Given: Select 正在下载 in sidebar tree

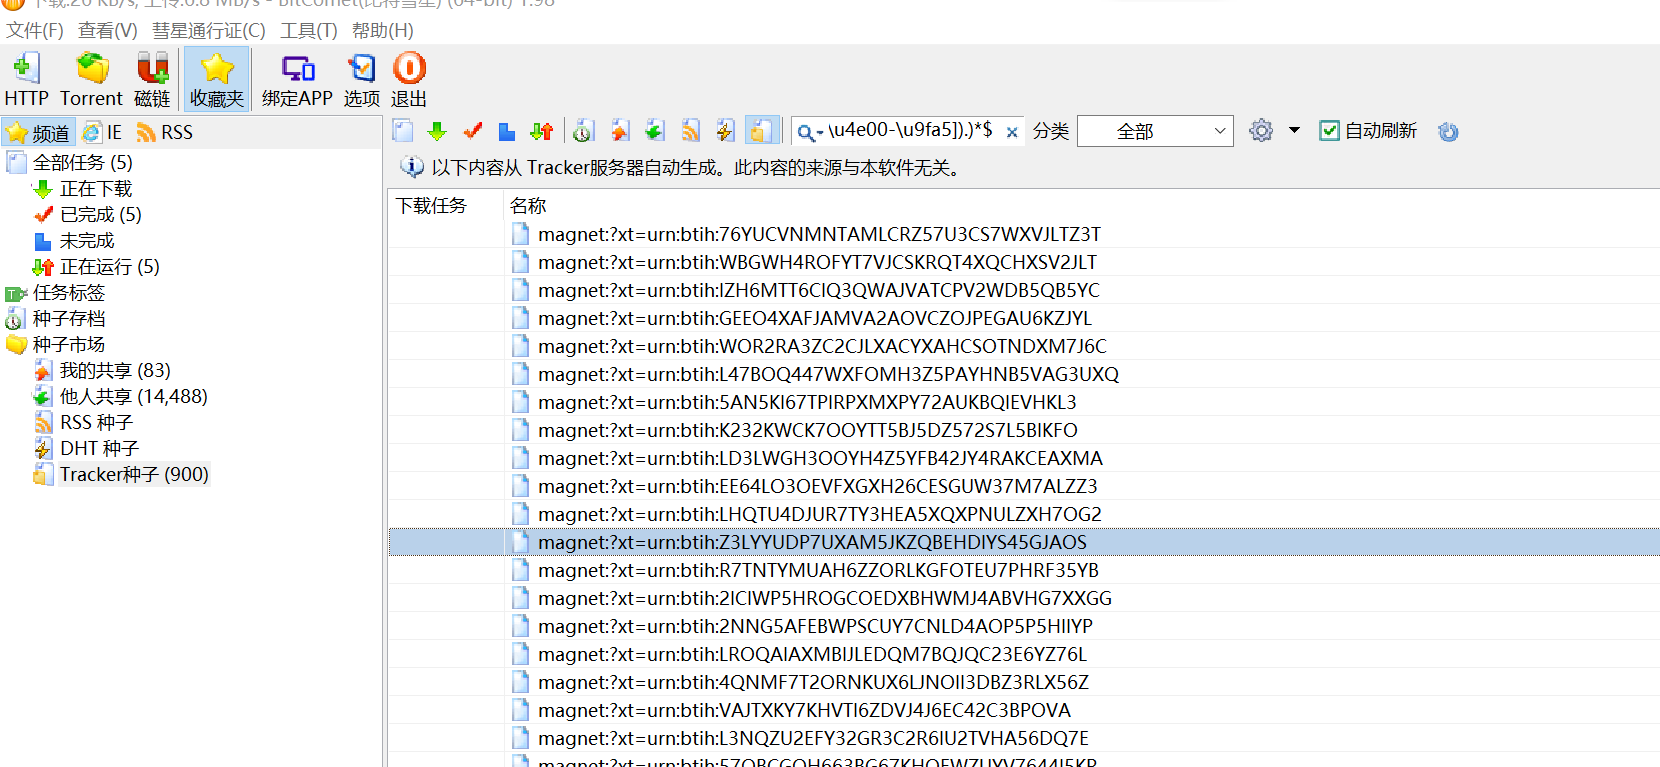Looking at the screenshot, I should (x=96, y=188).
